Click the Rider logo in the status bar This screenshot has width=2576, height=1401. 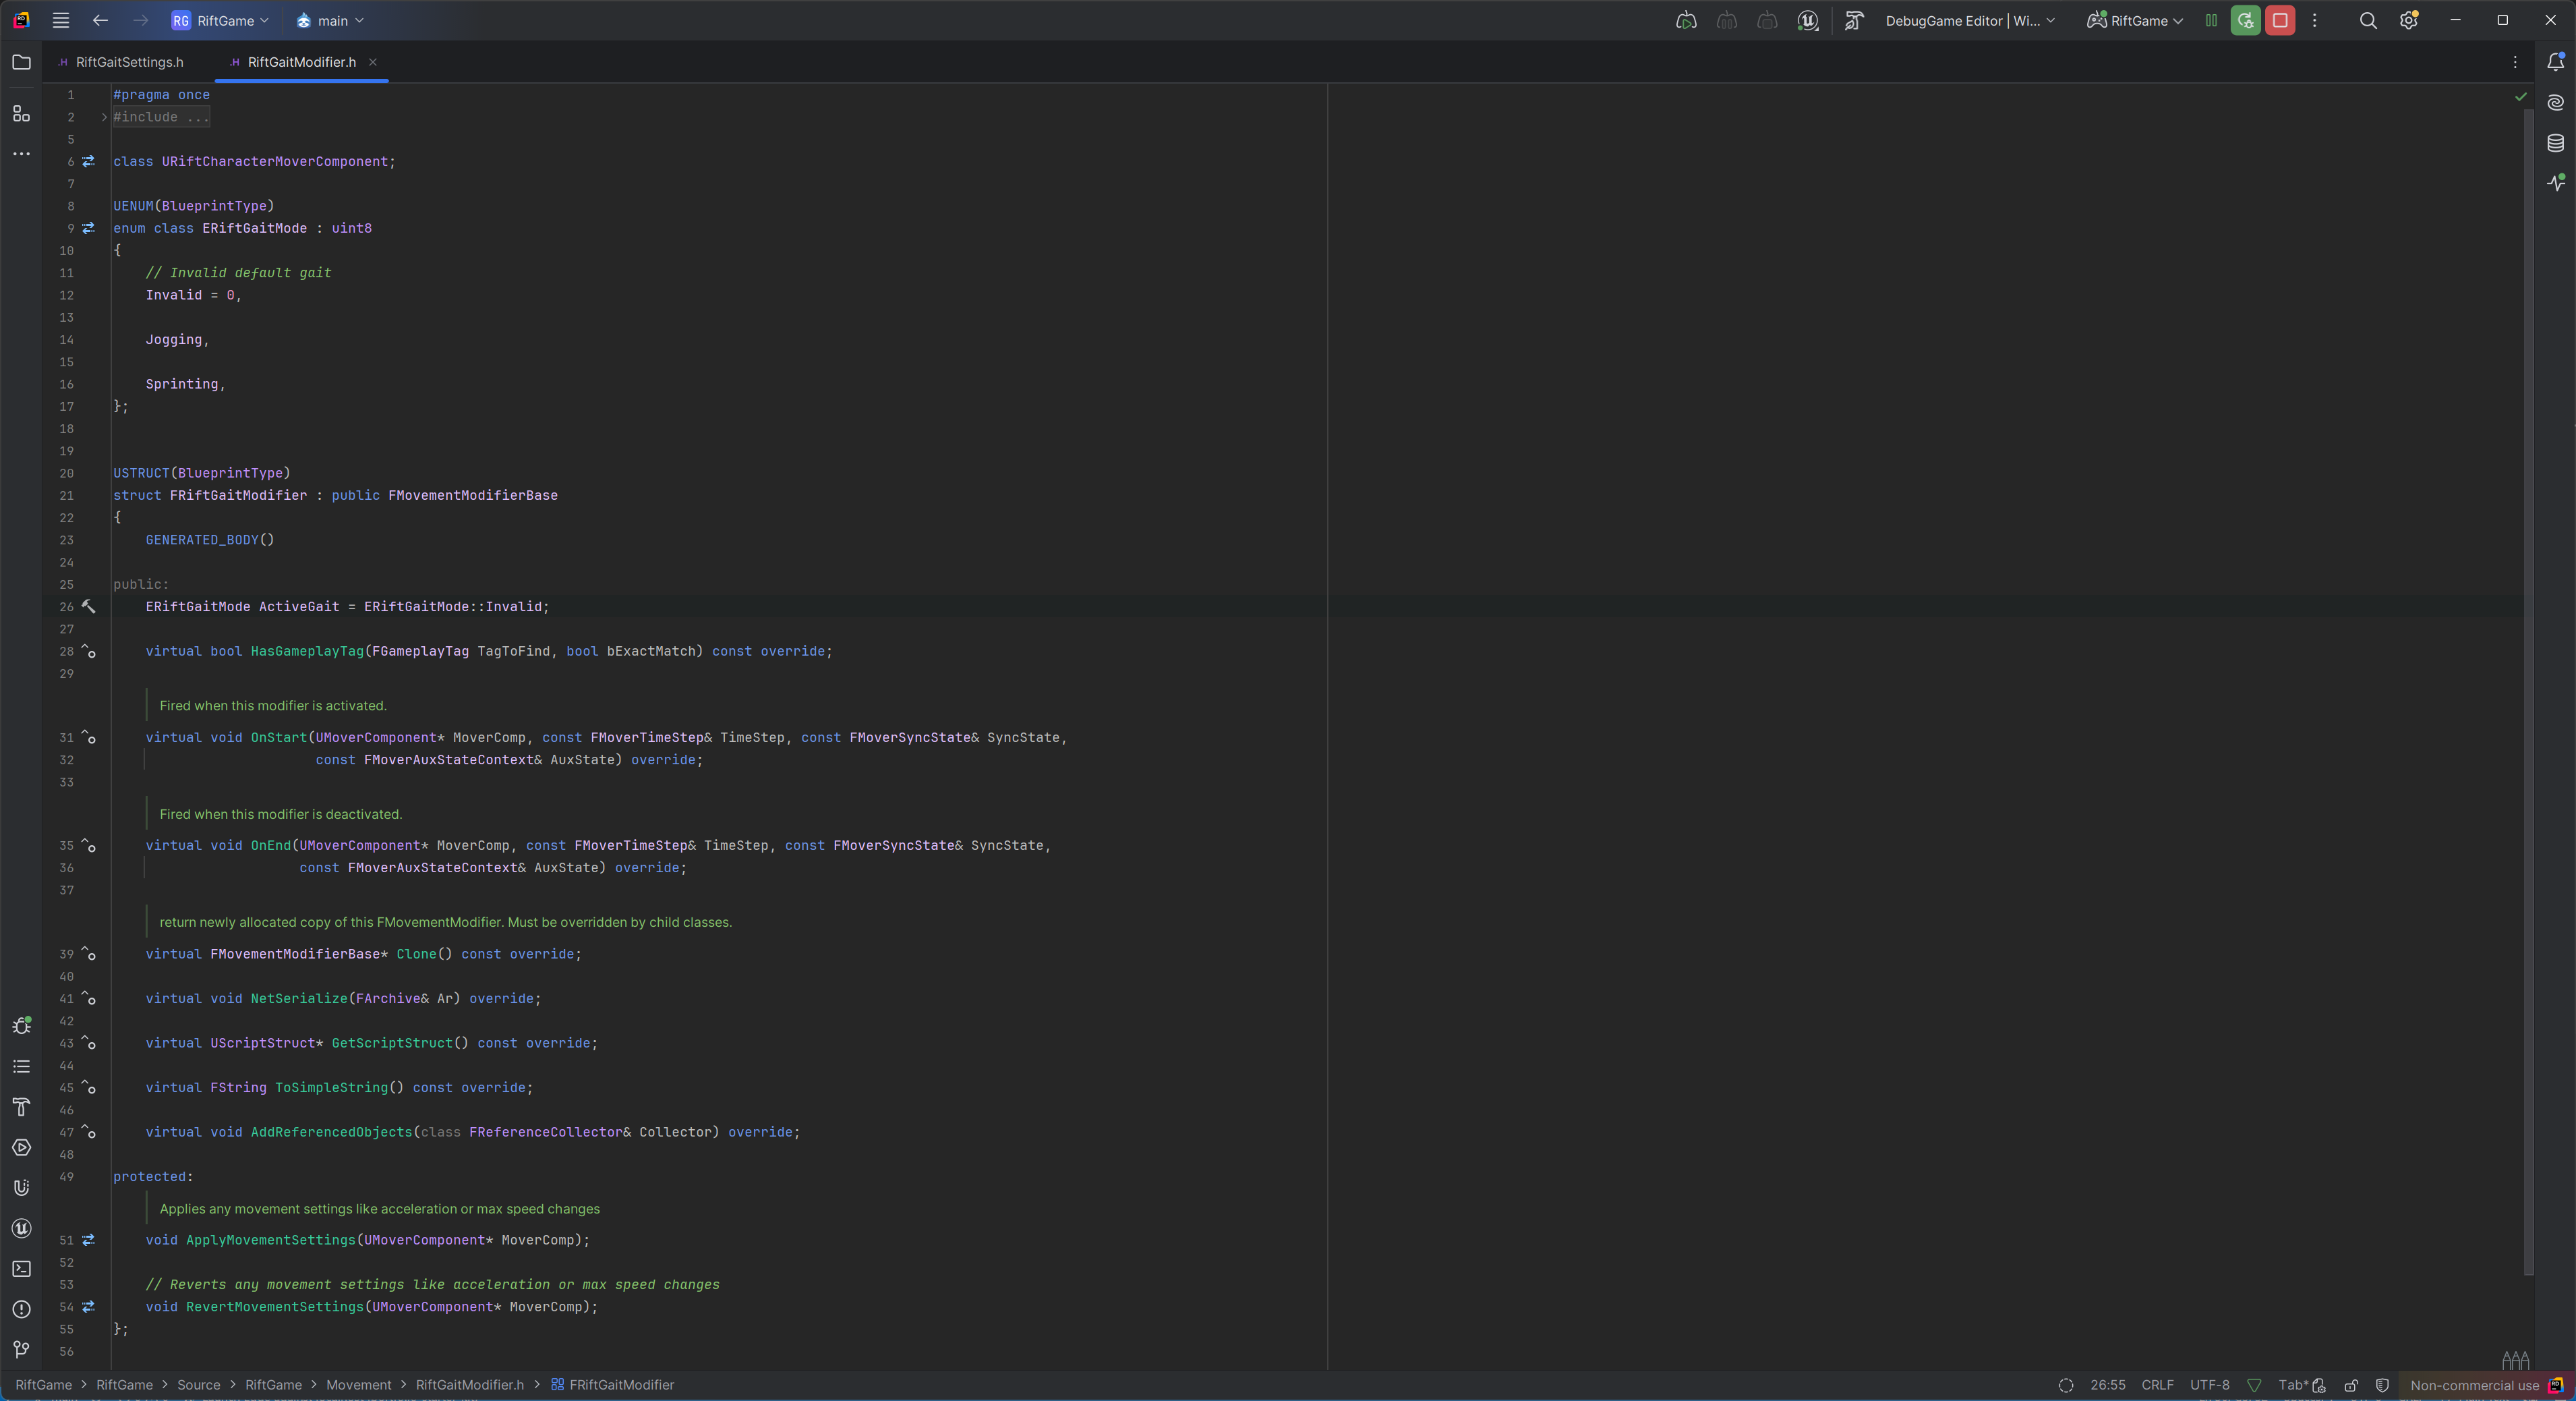2555,1385
